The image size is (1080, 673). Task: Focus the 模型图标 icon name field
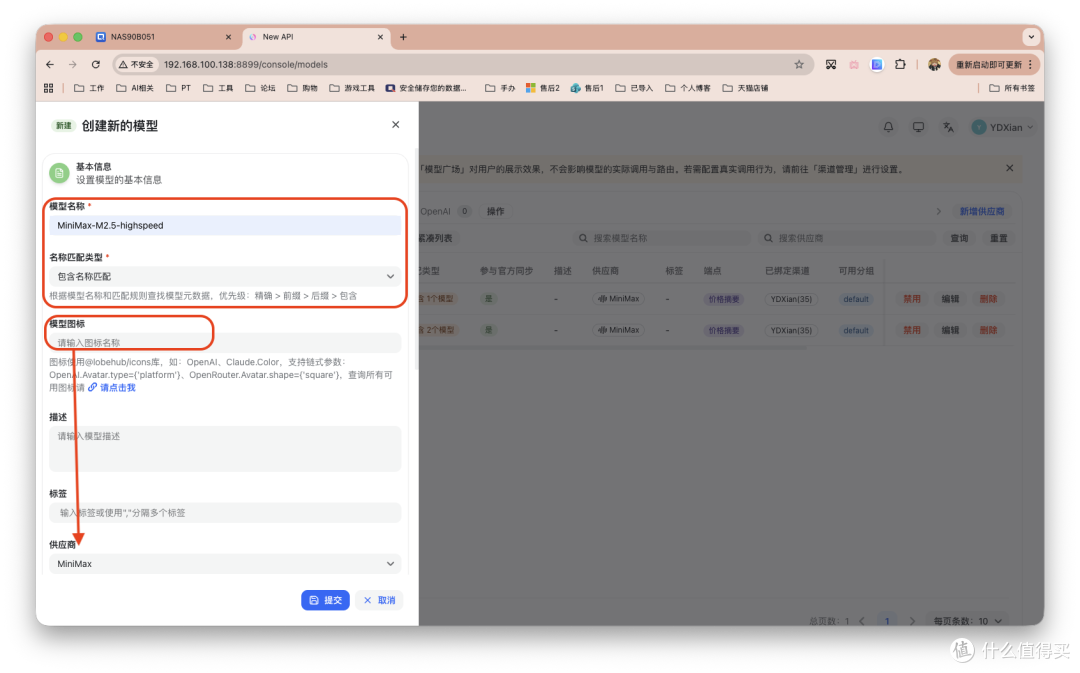click(225, 342)
